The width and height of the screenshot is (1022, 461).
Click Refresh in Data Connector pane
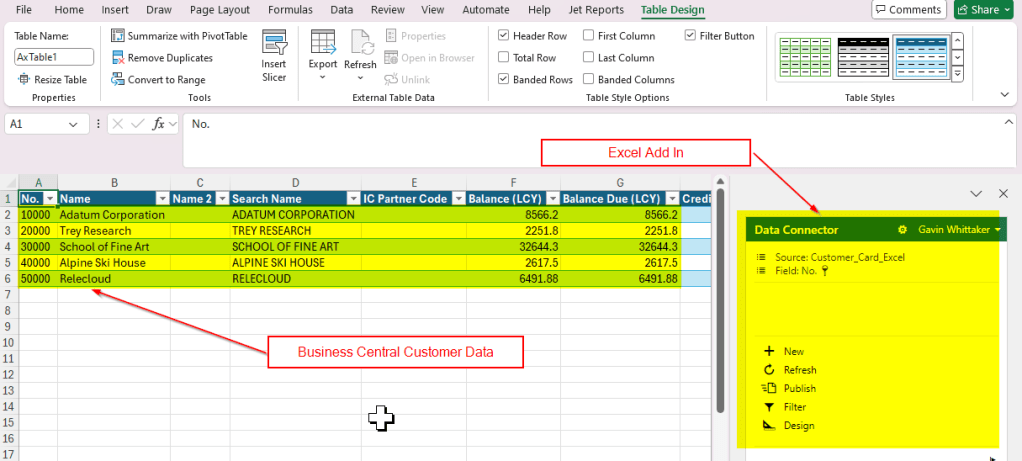pos(799,370)
